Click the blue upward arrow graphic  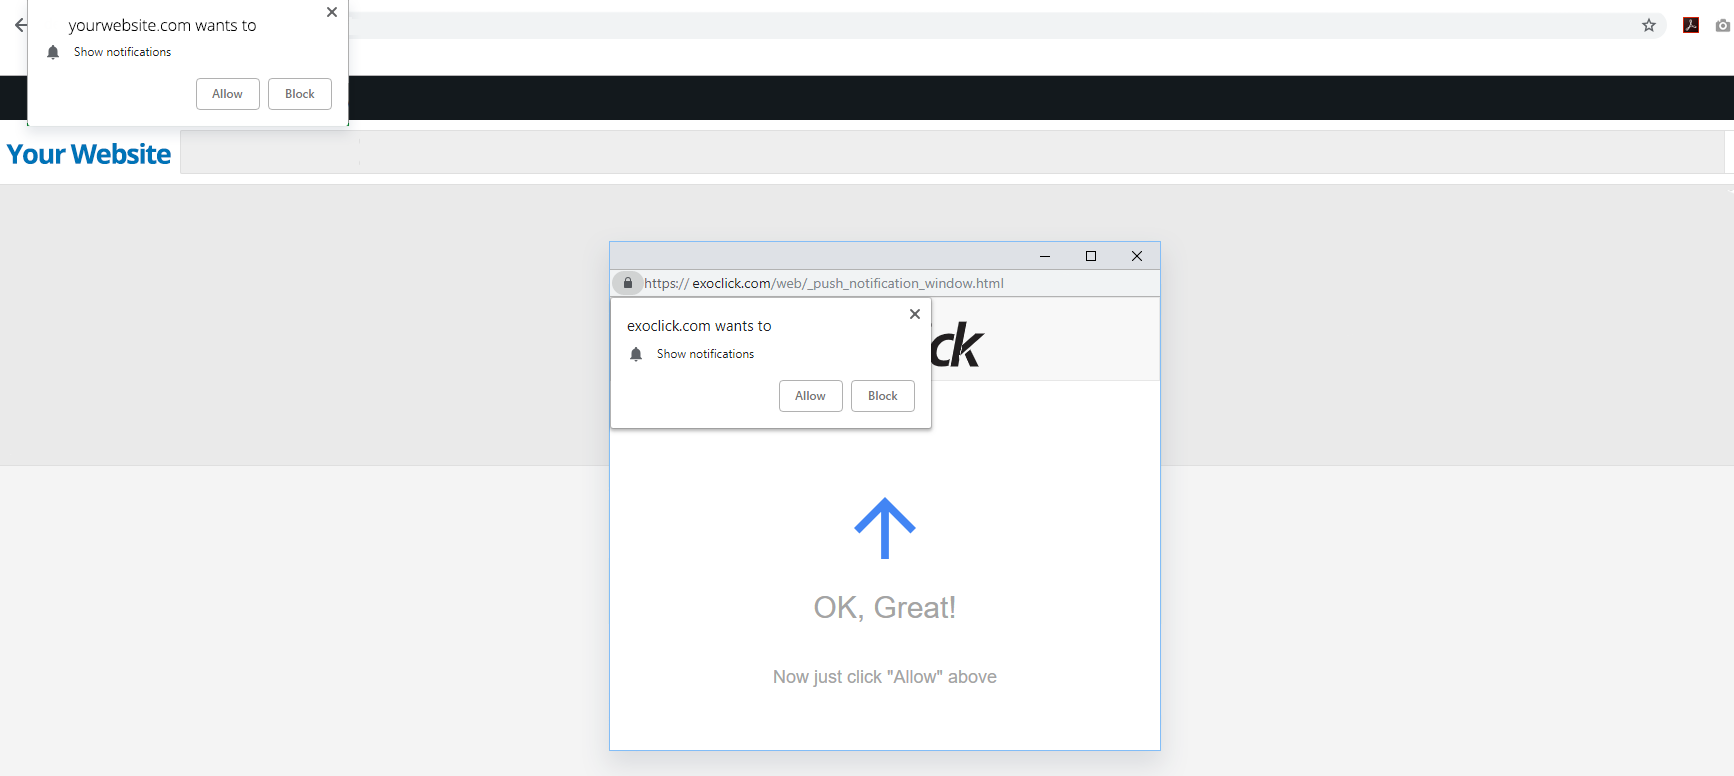pos(885,528)
